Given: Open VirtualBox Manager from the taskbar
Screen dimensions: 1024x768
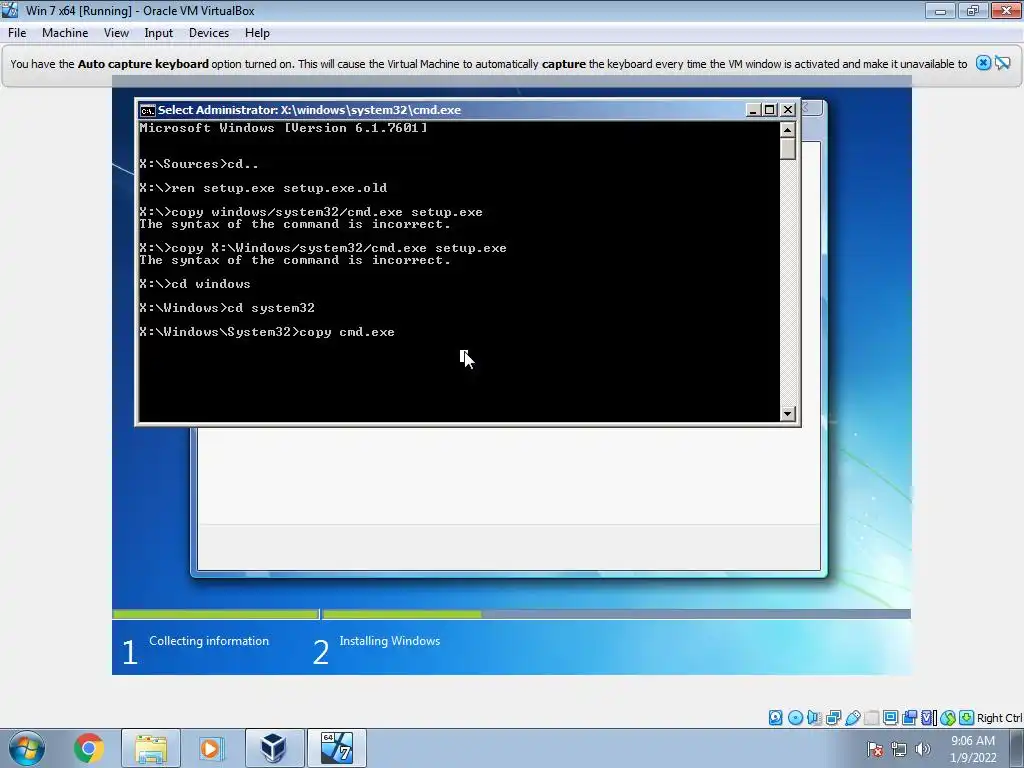Looking at the screenshot, I should pyautogui.click(x=274, y=748).
